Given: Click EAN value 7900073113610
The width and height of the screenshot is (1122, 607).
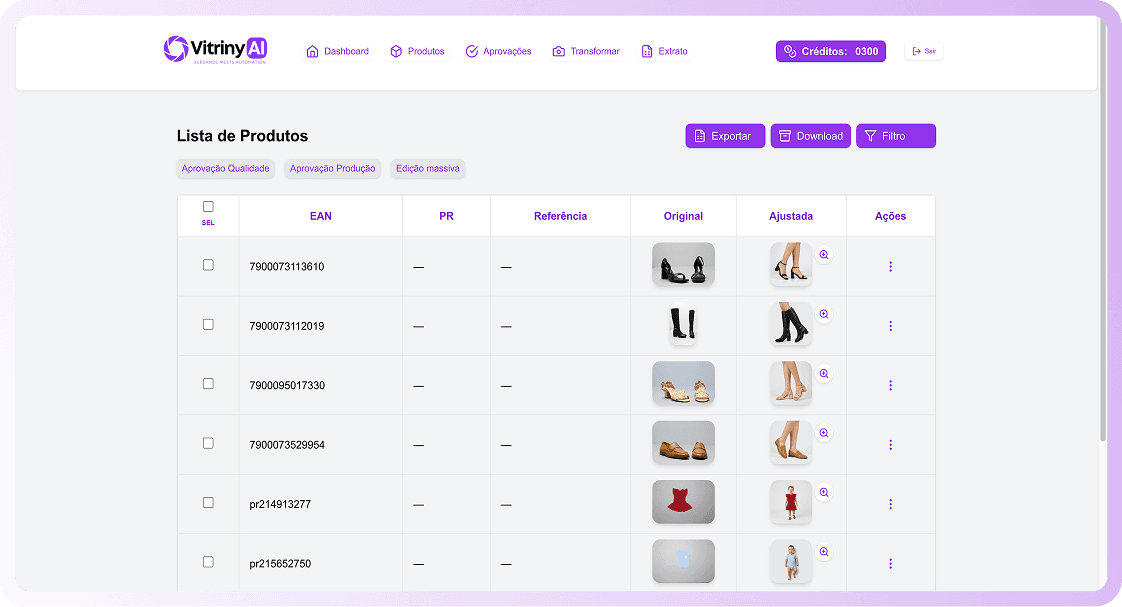Looking at the screenshot, I should (x=287, y=267).
